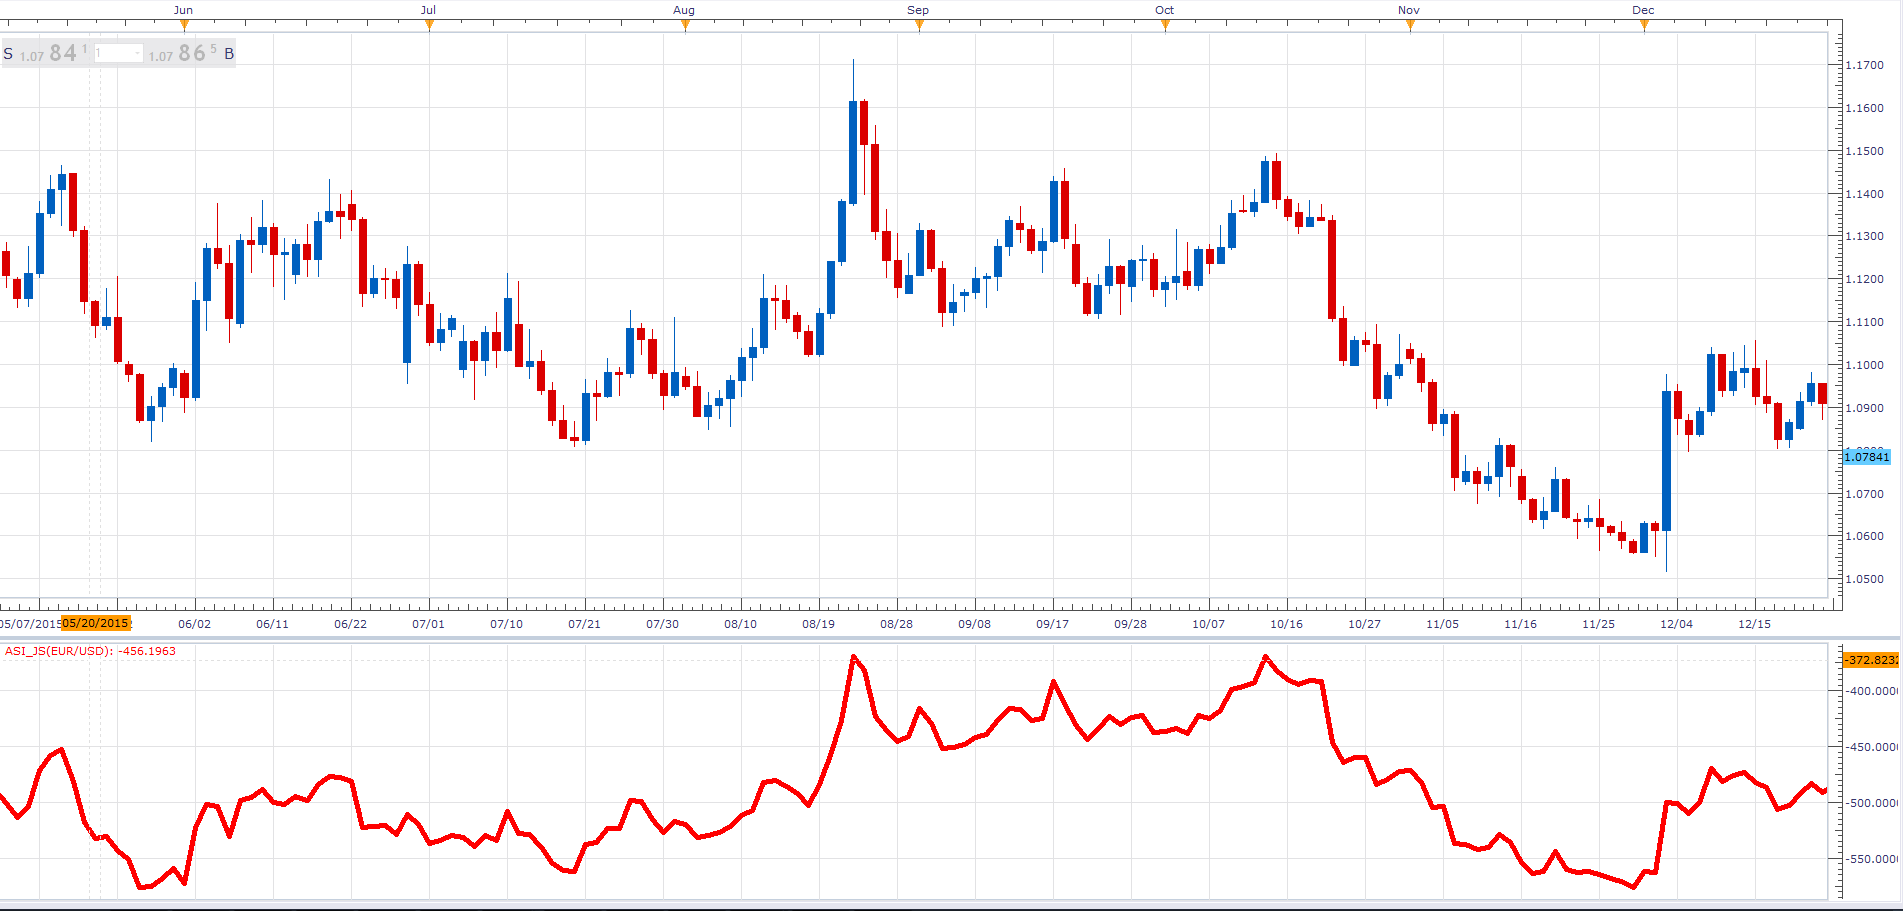Click the 06/22 date axis label
Viewport: 1903px width, 911px height.
350,624
